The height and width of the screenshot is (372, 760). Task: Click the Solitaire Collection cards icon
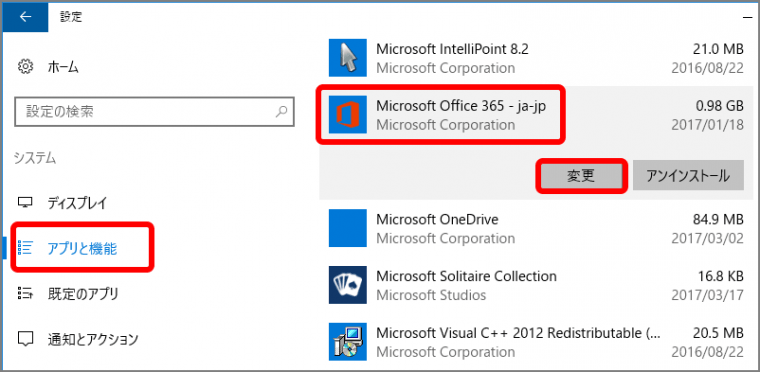click(x=348, y=285)
